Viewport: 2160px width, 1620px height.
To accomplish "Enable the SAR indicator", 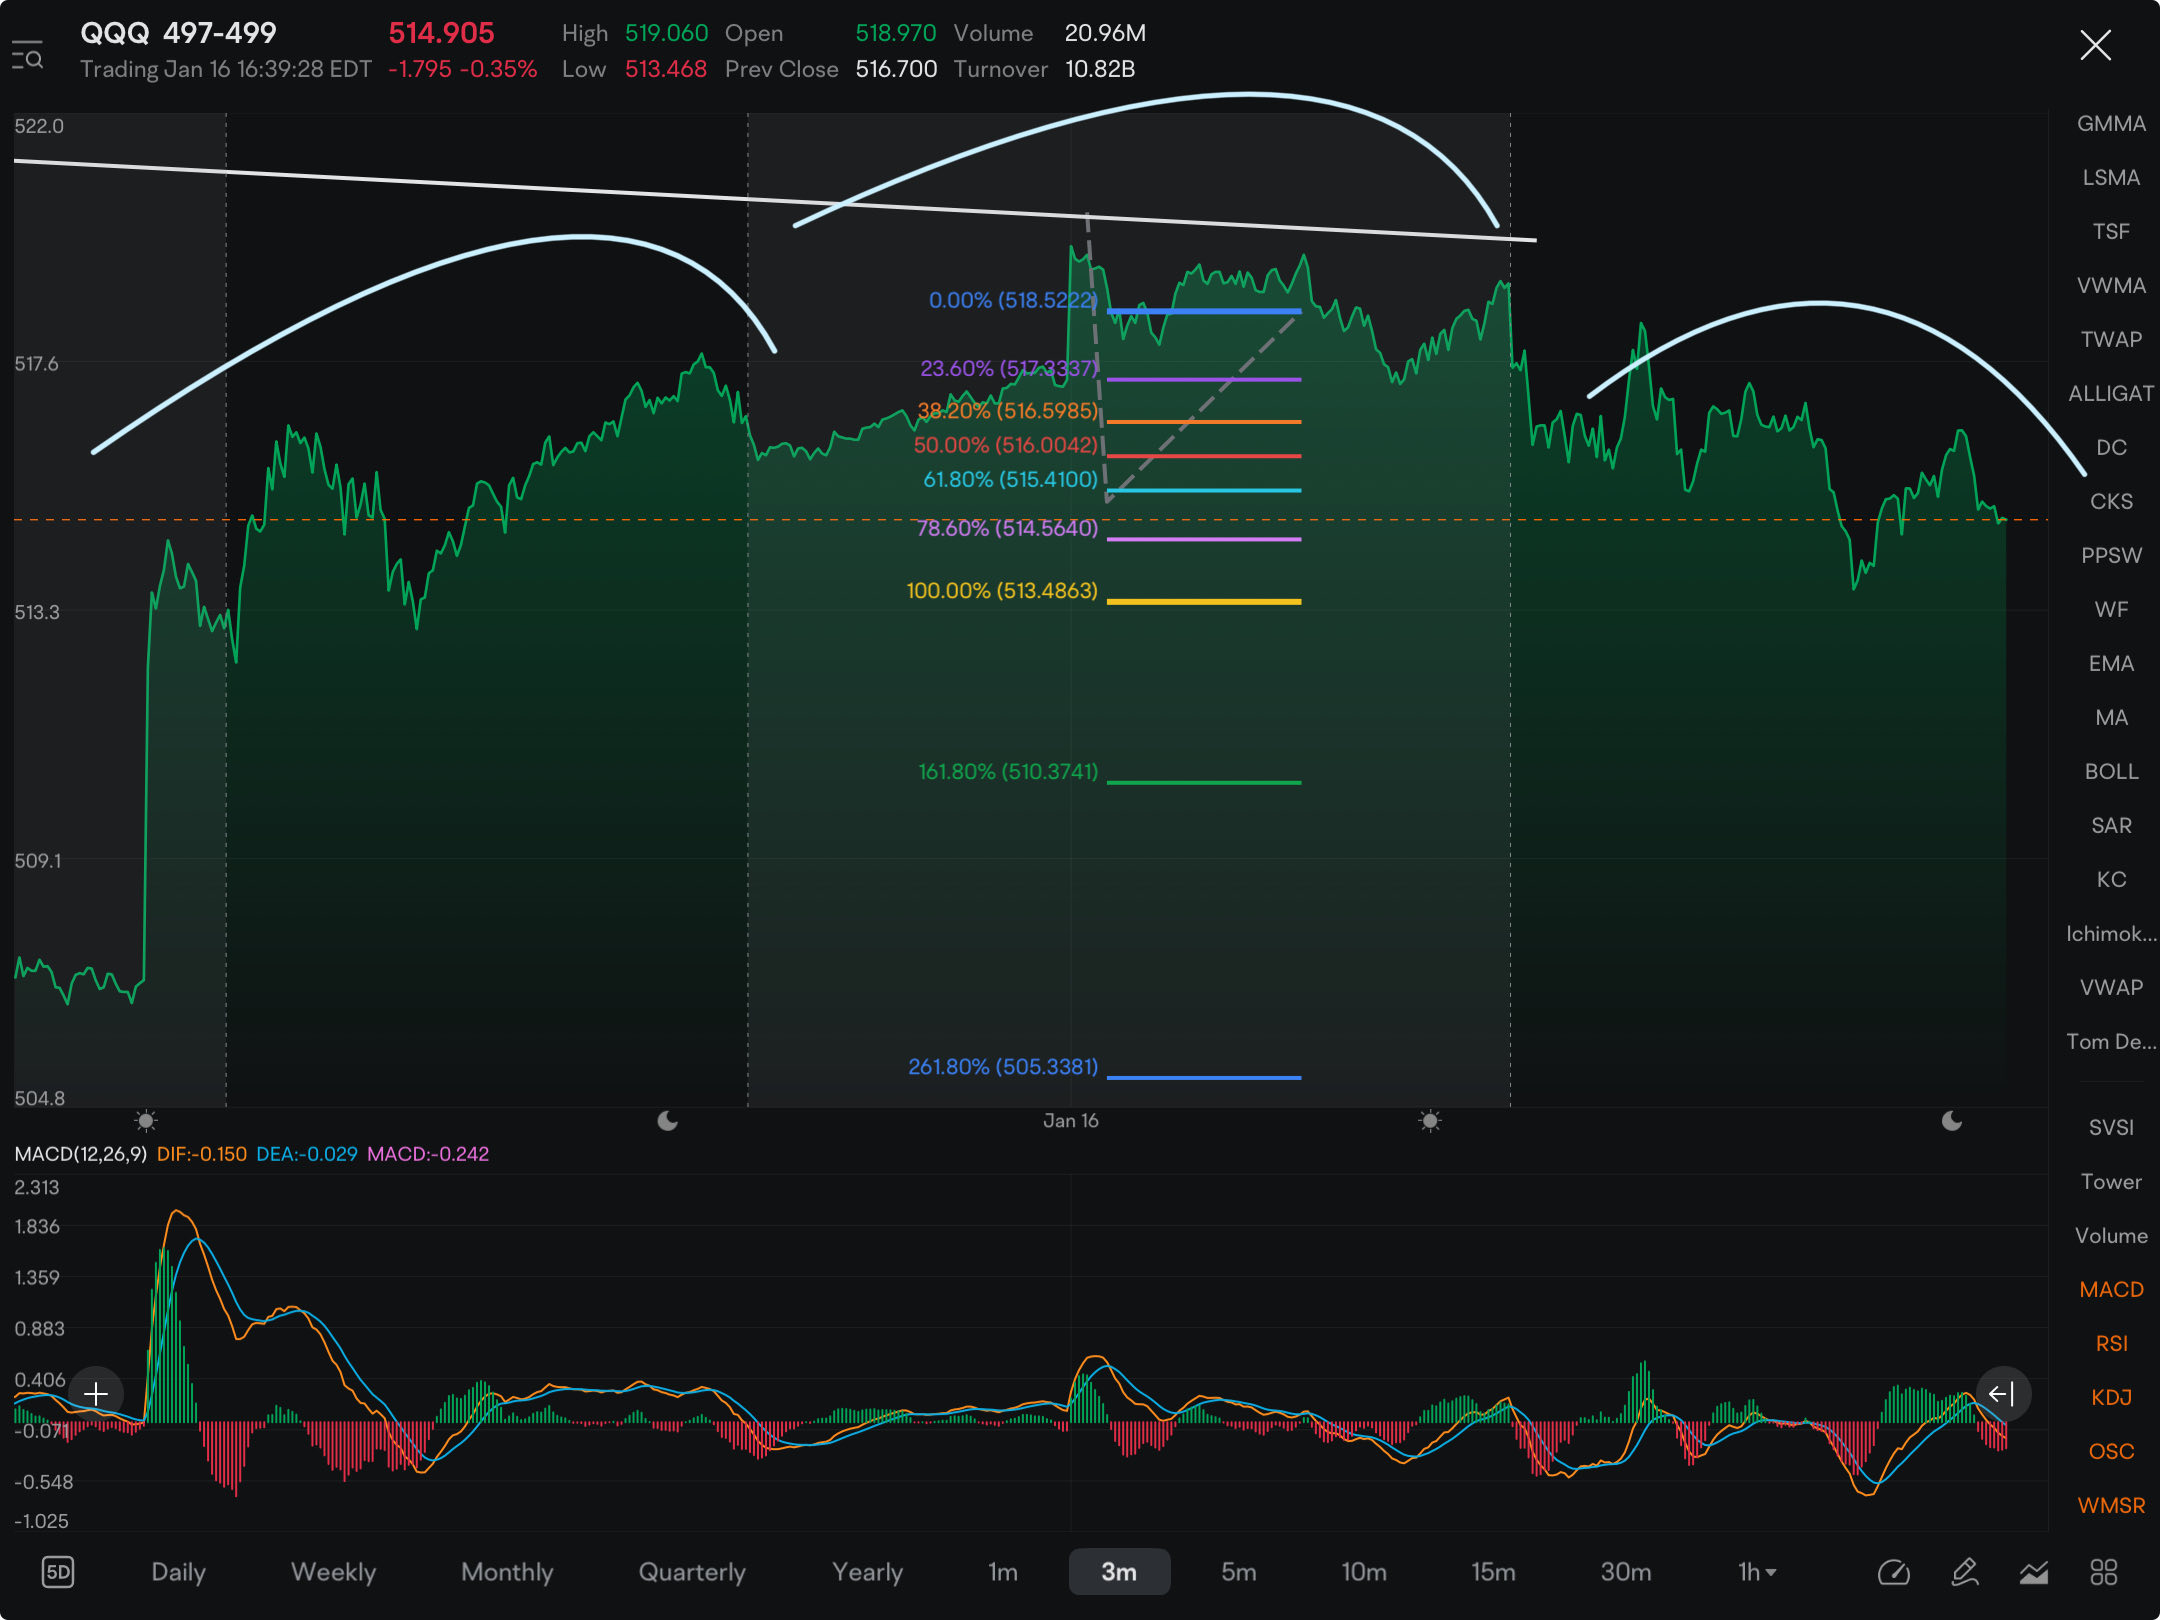I will pyautogui.click(x=2111, y=825).
